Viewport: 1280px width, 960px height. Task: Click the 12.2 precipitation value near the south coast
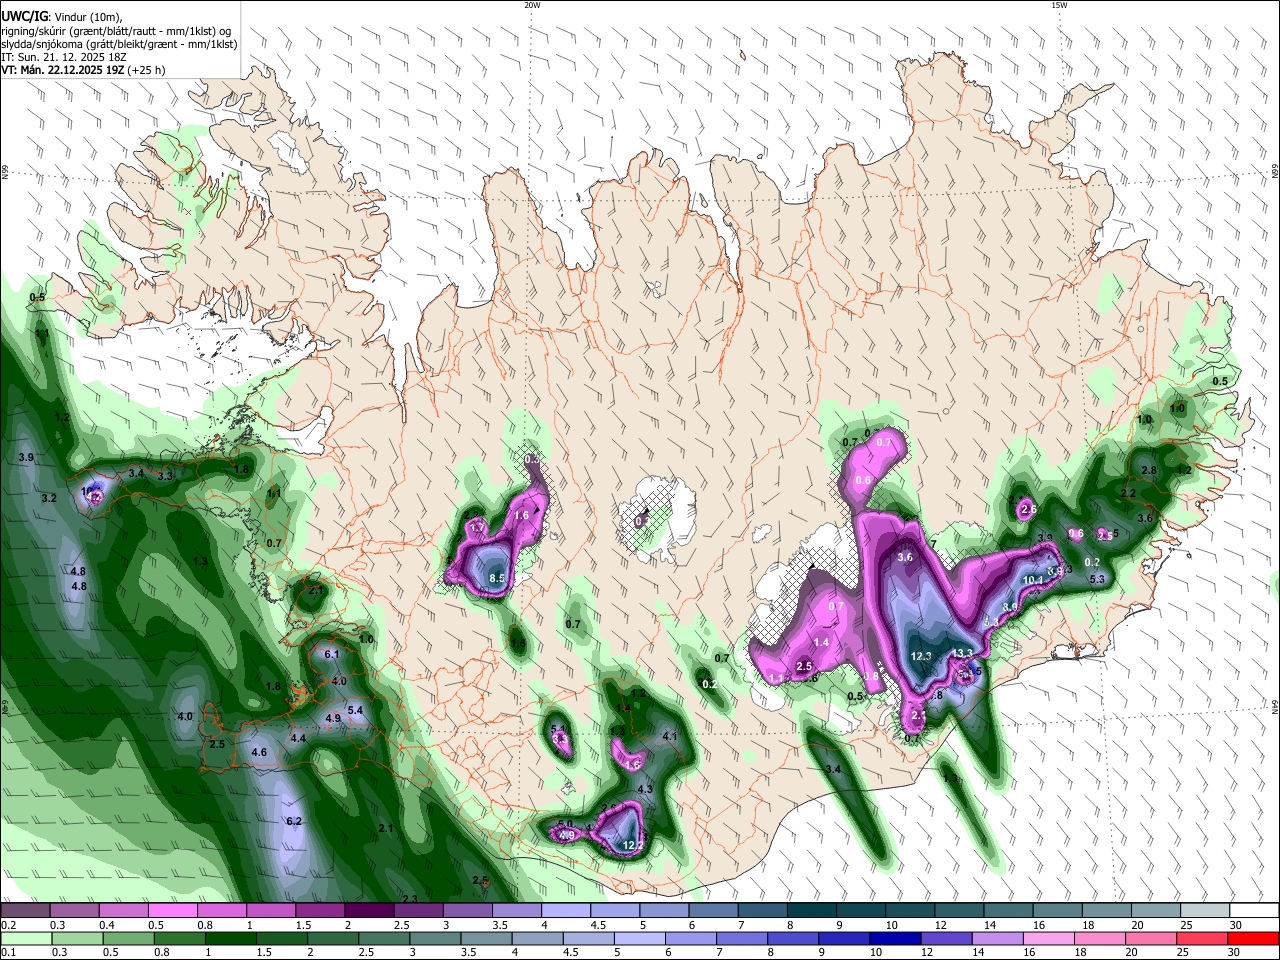(633, 845)
